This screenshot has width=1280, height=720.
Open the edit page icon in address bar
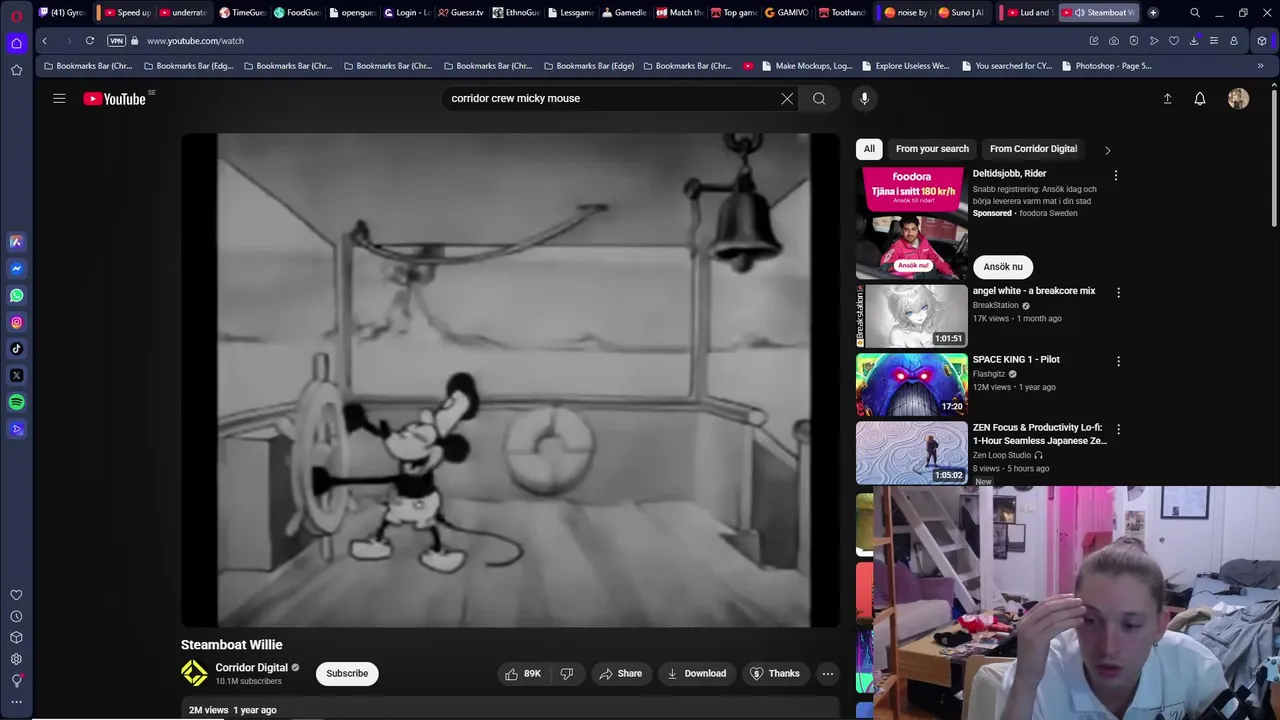pyautogui.click(x=1093, y=41)
